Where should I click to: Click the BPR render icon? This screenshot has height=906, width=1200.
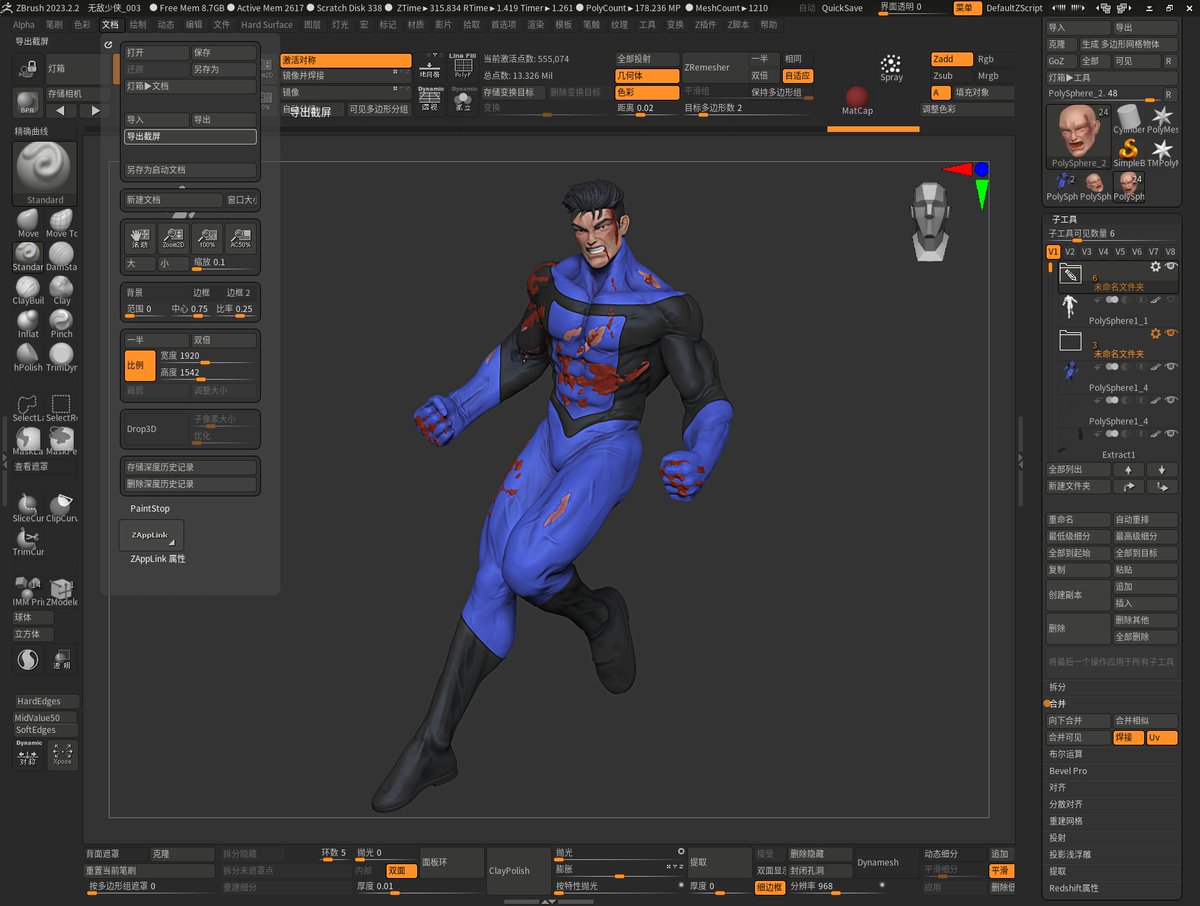click(x=27, y=102)
